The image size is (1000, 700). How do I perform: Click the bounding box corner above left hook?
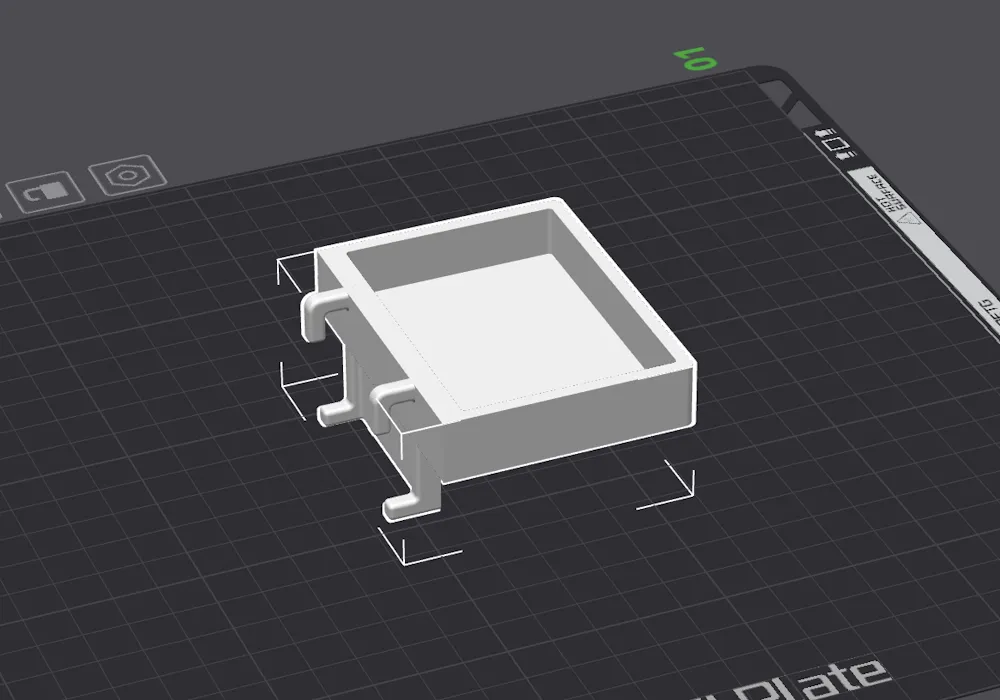295,271
